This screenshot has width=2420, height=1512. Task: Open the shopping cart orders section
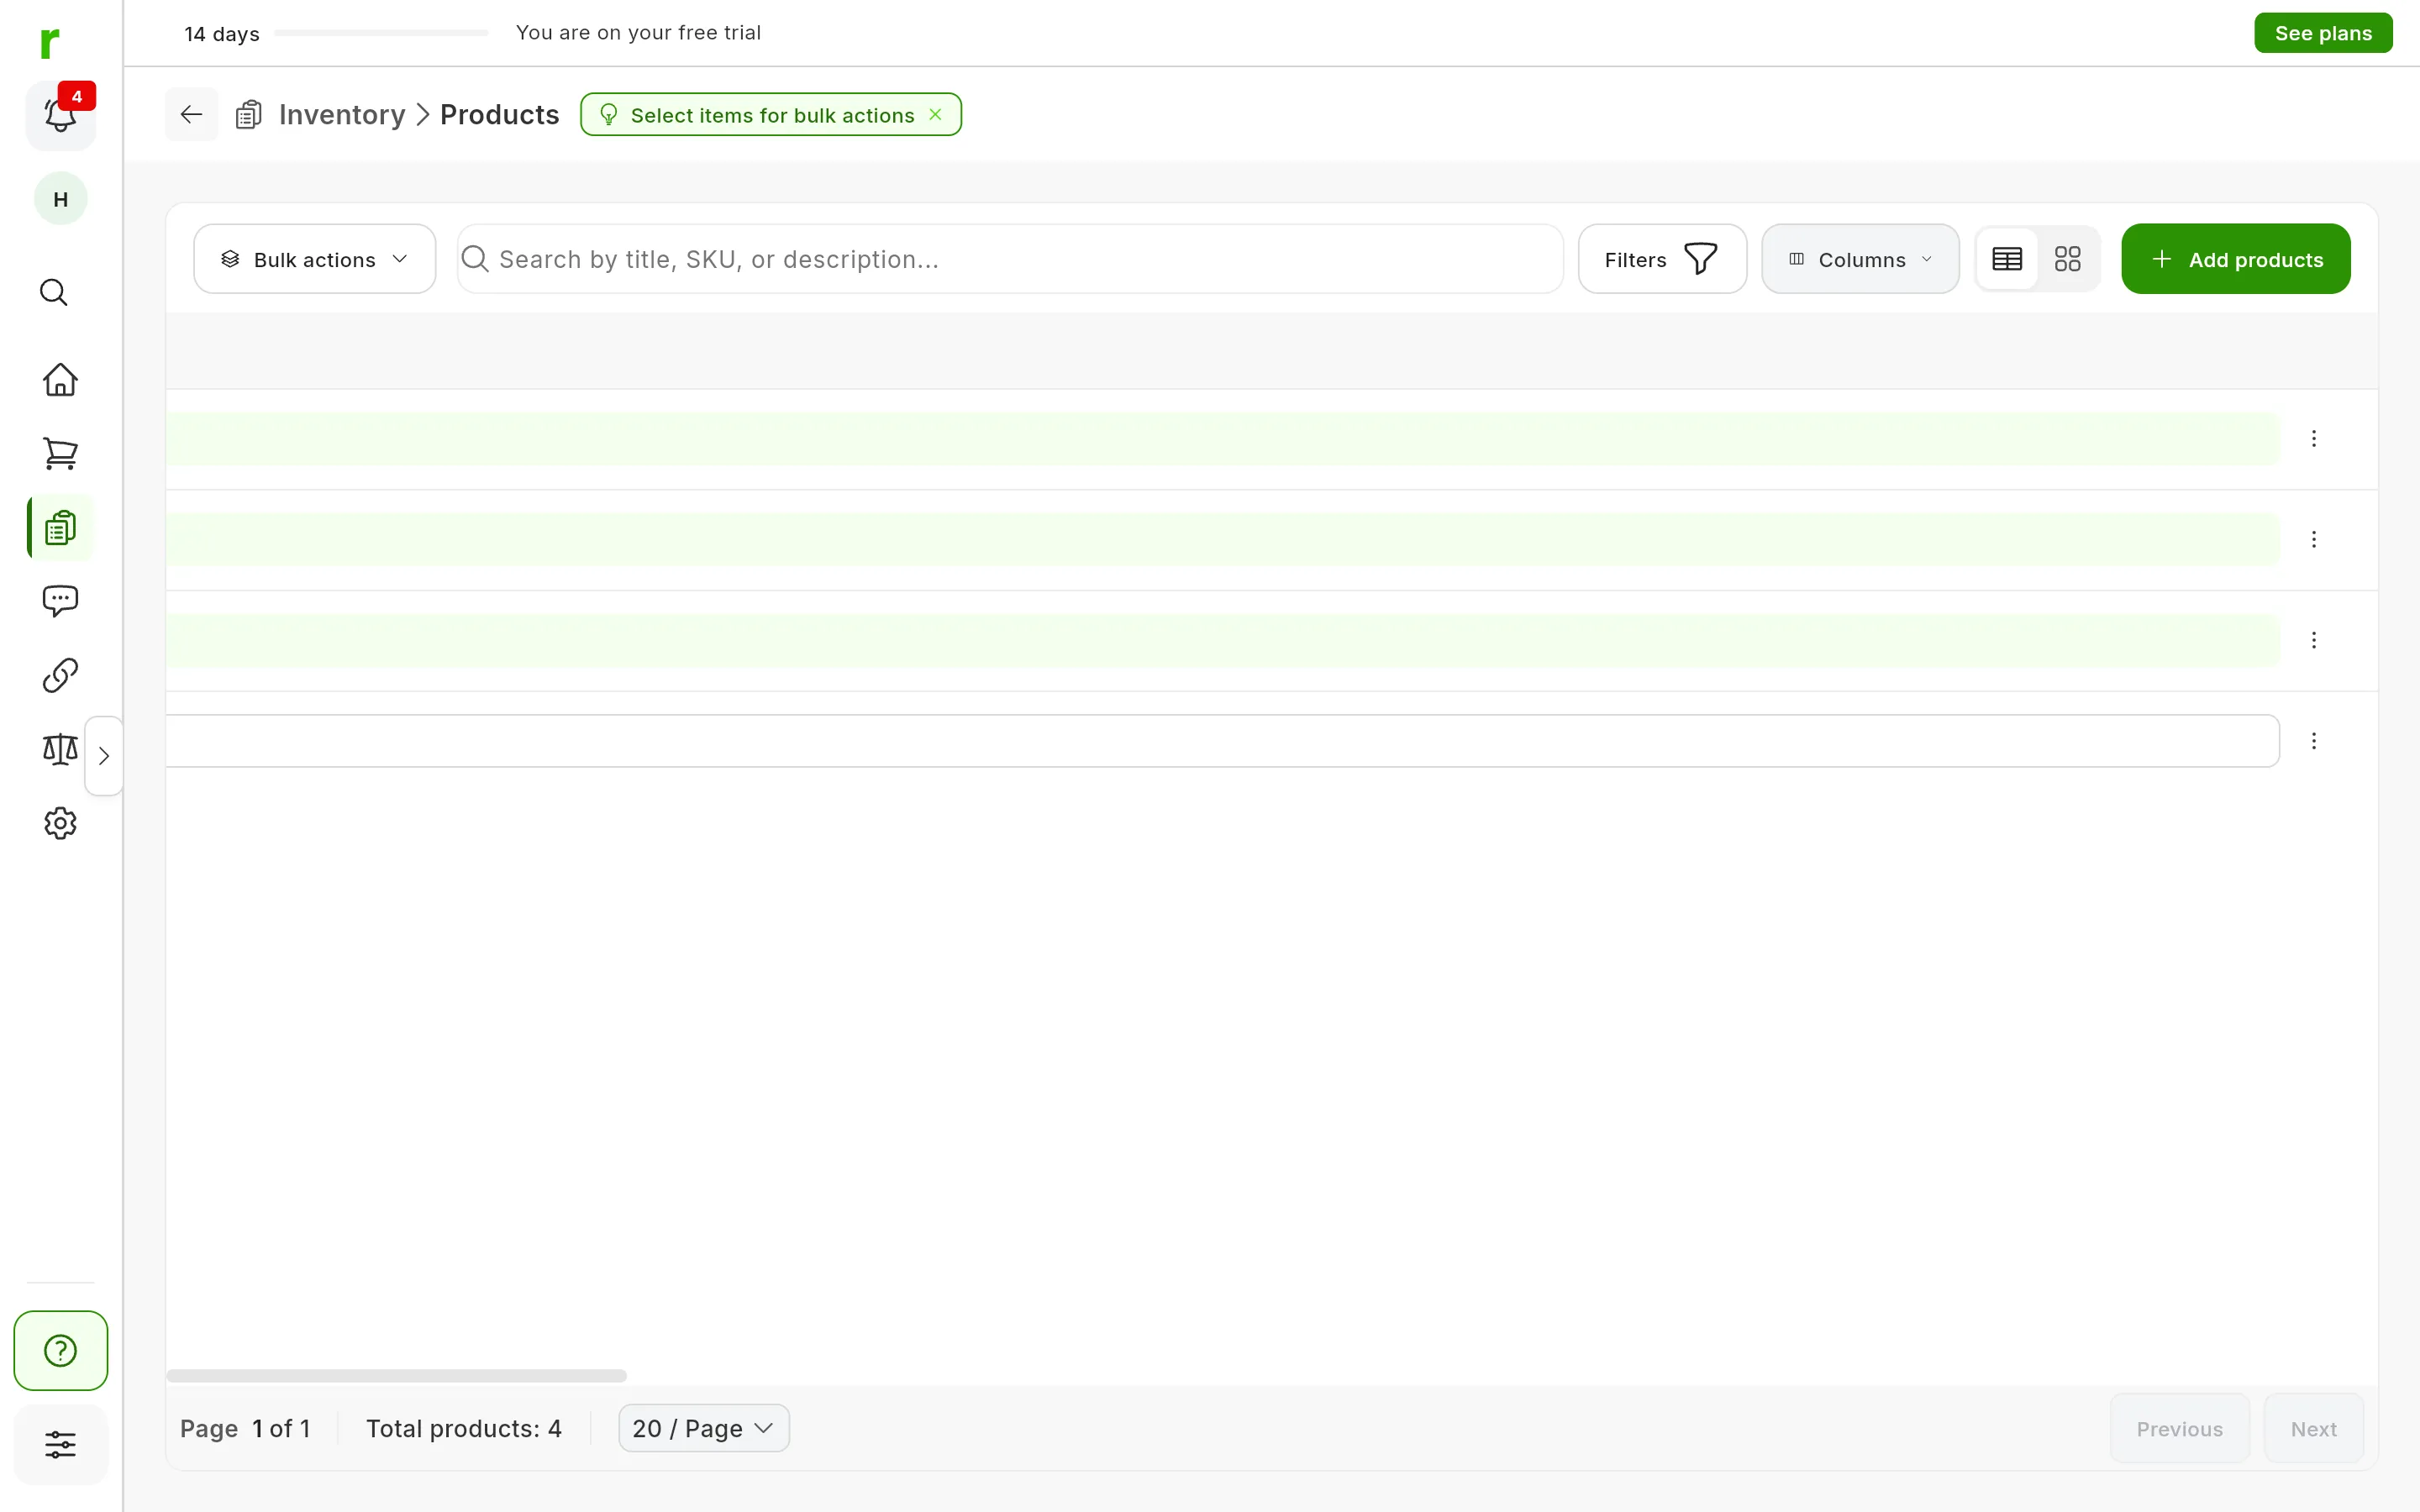(x=60, y=454)
